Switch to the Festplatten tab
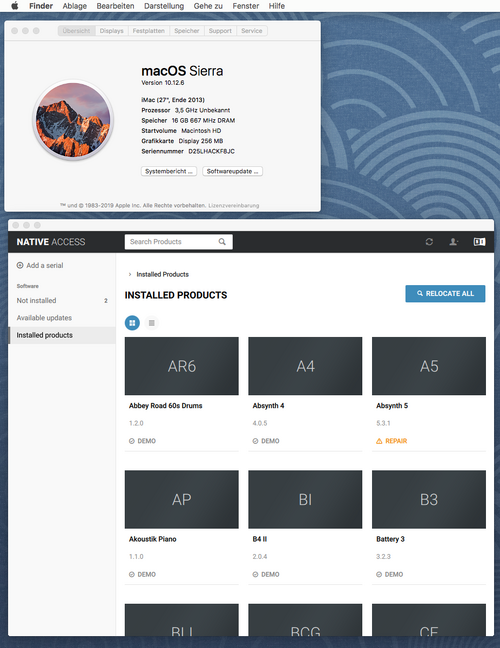Viewport: 500px width, 648px height. pyautogui.click(x=148, y=31)
